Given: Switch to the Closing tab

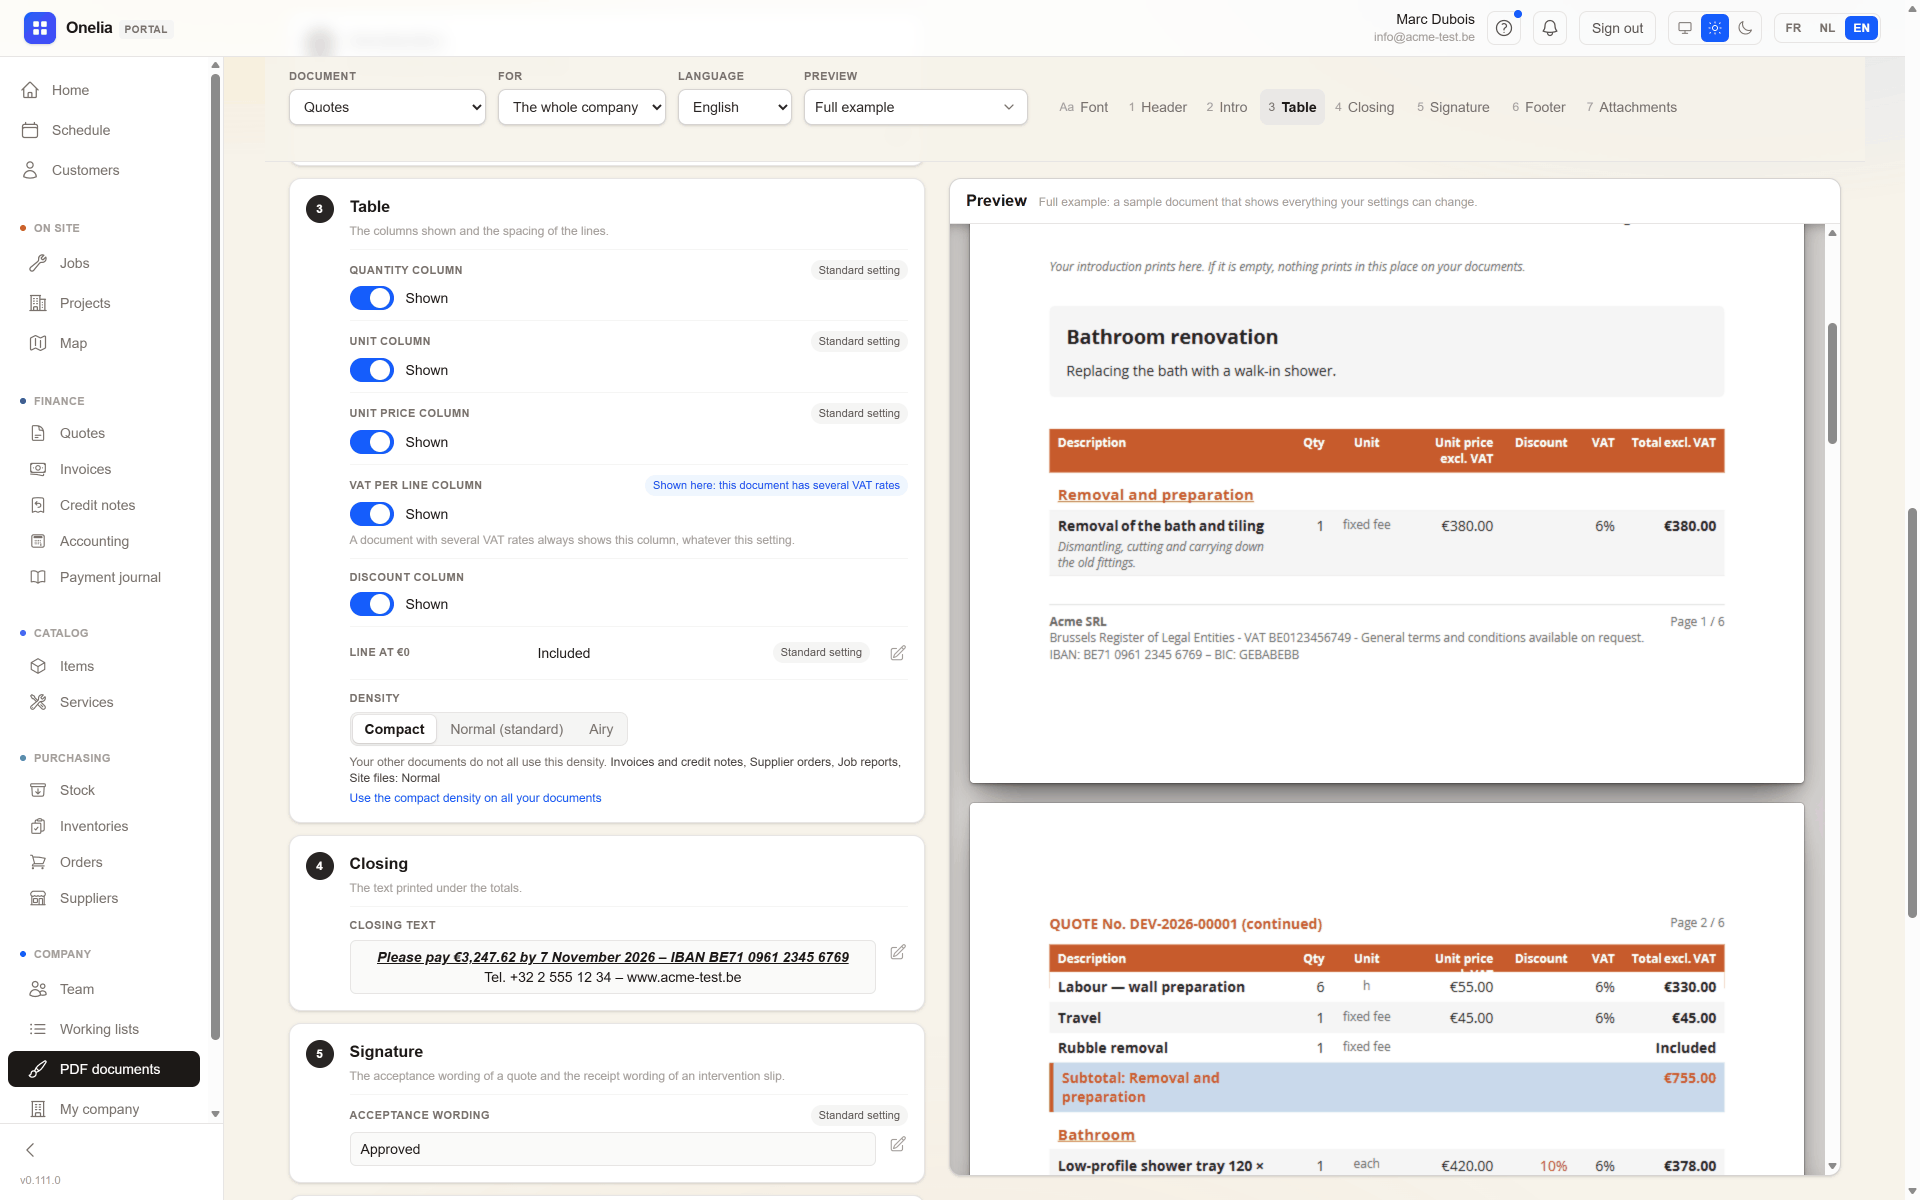Looking at the screenshot, I should (x=1365, y=107).
